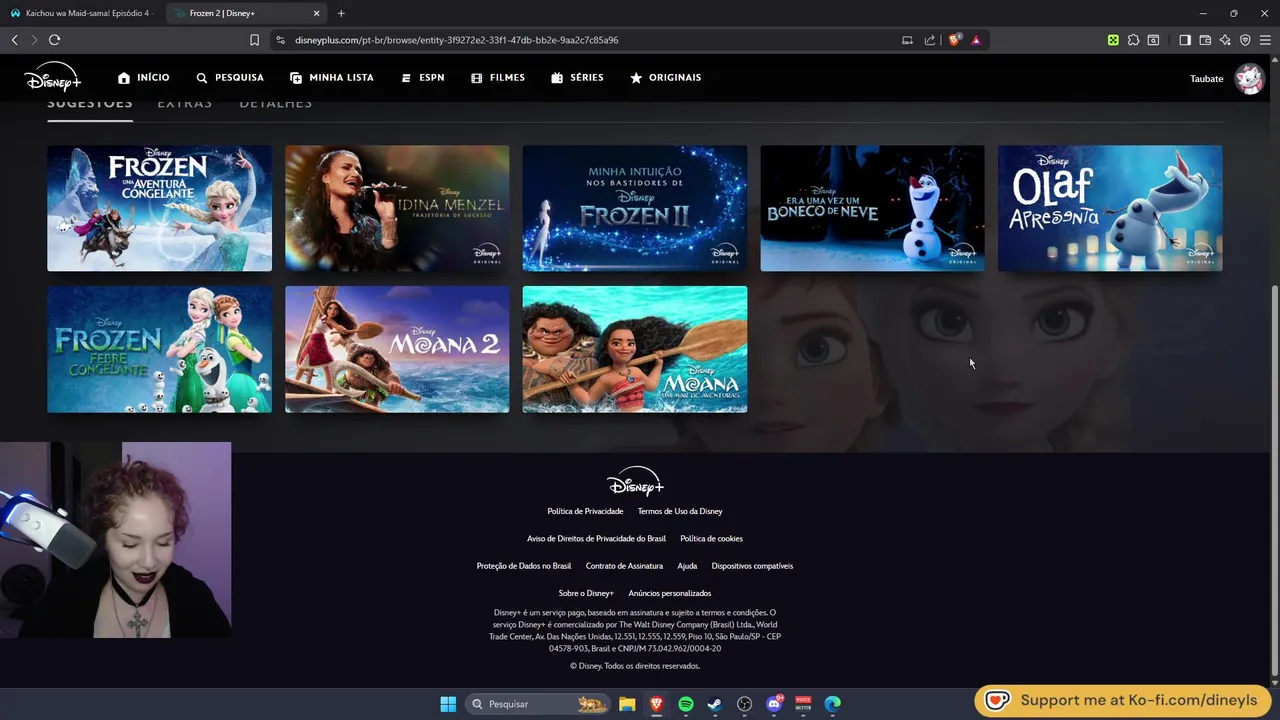Open the Taubate profile avatar menu
The height and width of the screenshot is (720, 1280).
pos(1249,78)
